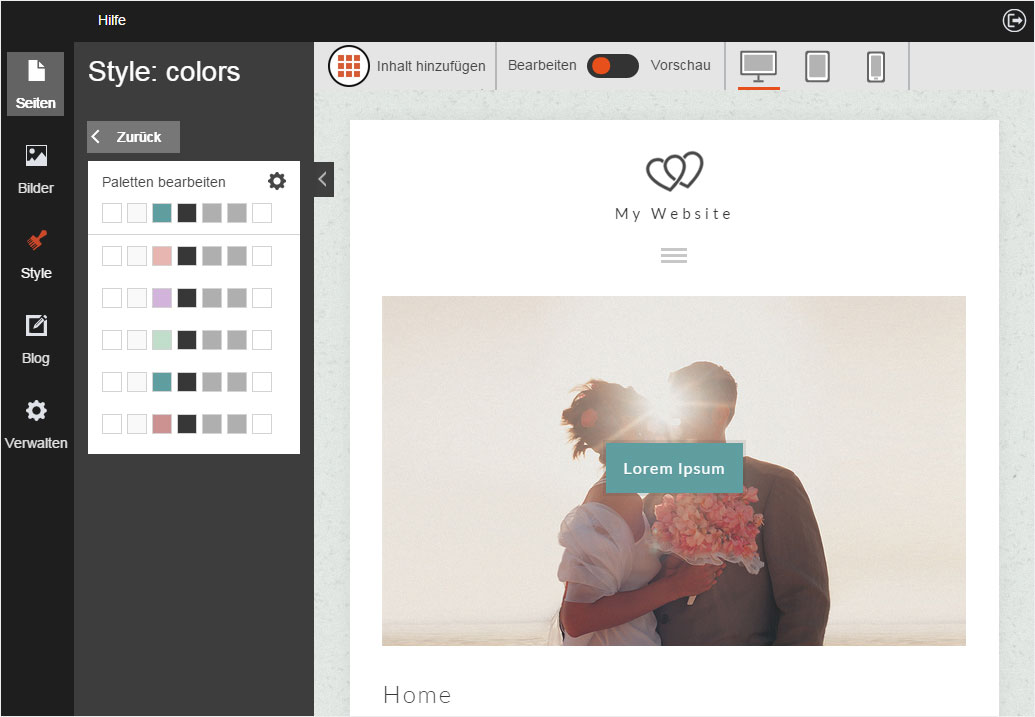Open the Seiten pages section
This screenshot has height=717, width=1035.
tap(36, 84)
